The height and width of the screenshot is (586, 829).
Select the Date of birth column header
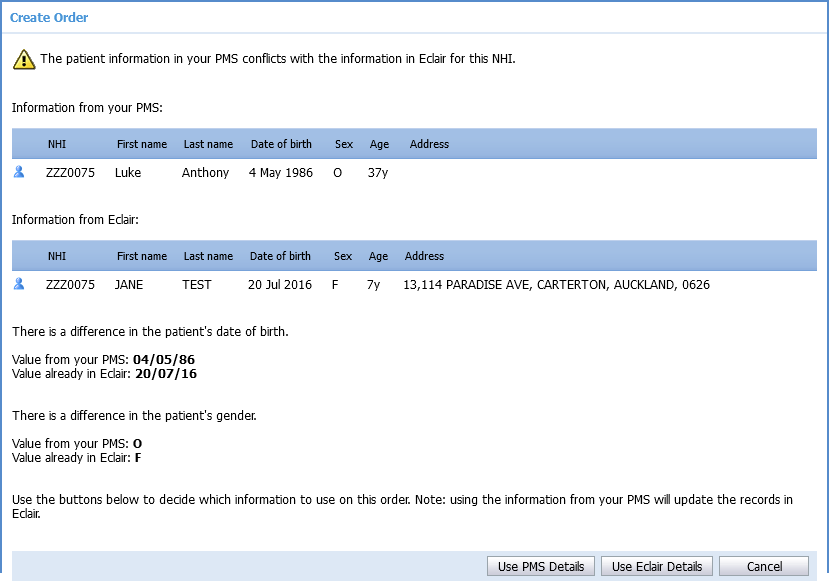click(x=281, y=144)
